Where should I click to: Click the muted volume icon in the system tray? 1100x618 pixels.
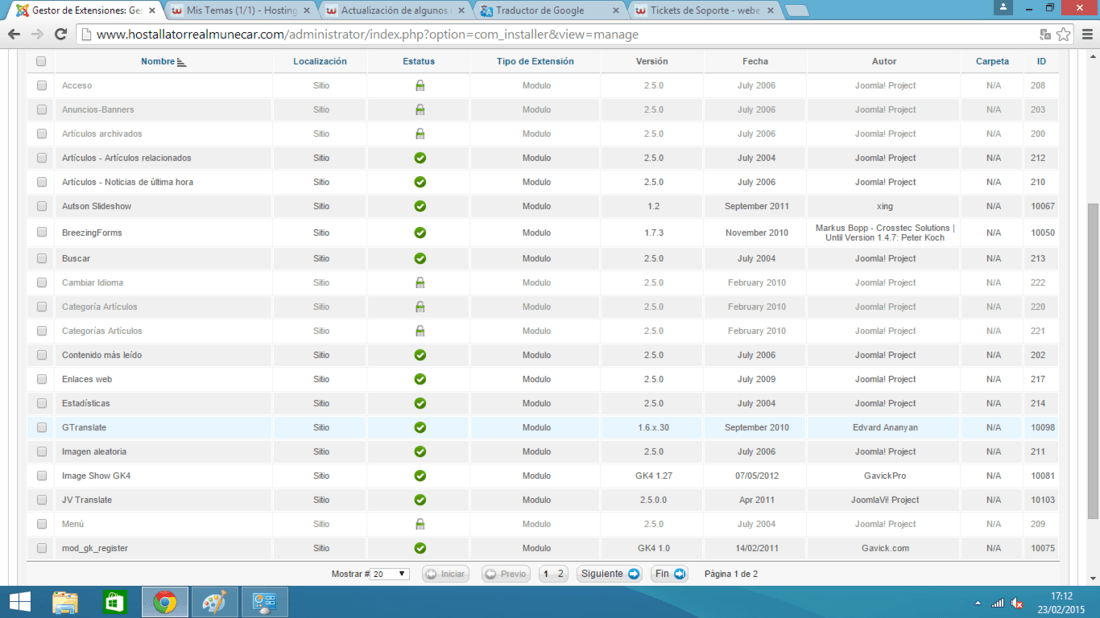click(x=1017, y=603)
